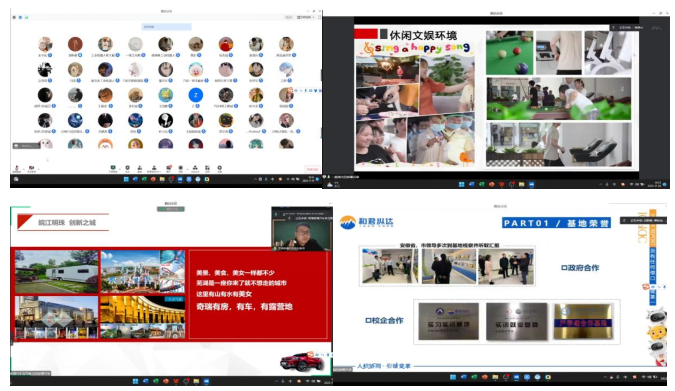Viewport: 675px width, 391px height.
Task: Open weather widget in top-left window taskbar
Action: [16, 179]
